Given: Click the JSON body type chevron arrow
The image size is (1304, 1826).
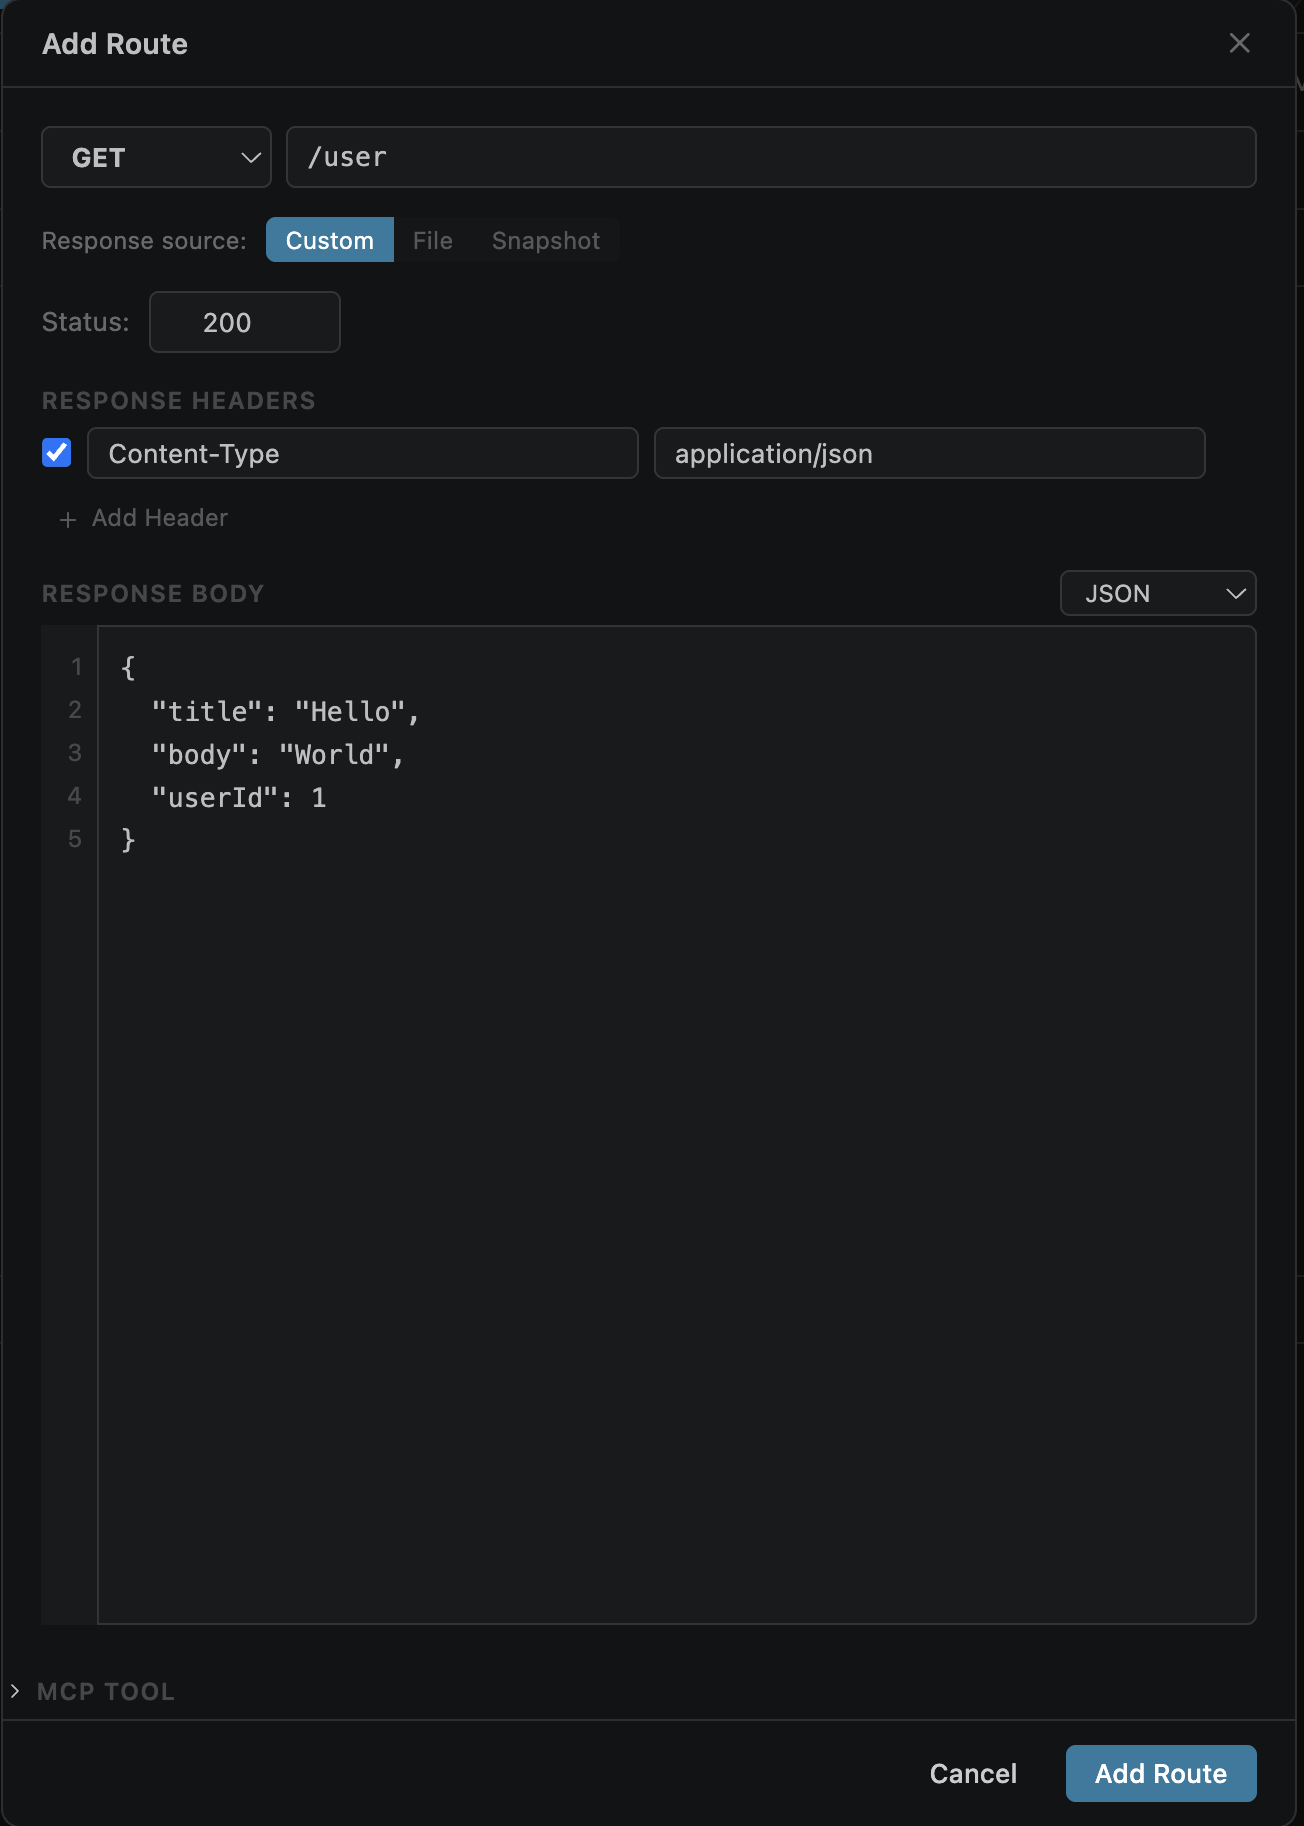Looking at the screenshot, I should (1236, 594).
